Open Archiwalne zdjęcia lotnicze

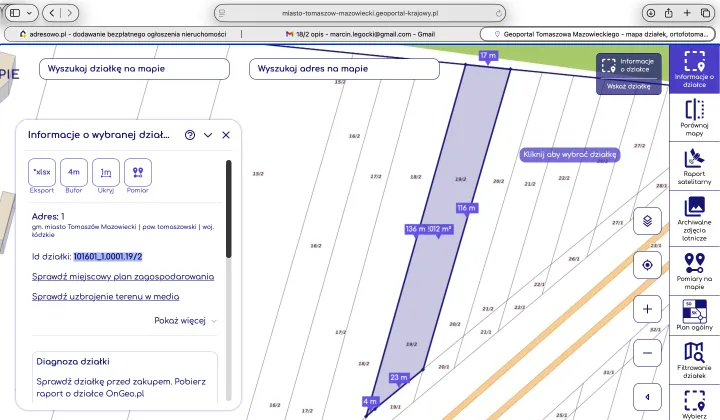coord(694,218)
